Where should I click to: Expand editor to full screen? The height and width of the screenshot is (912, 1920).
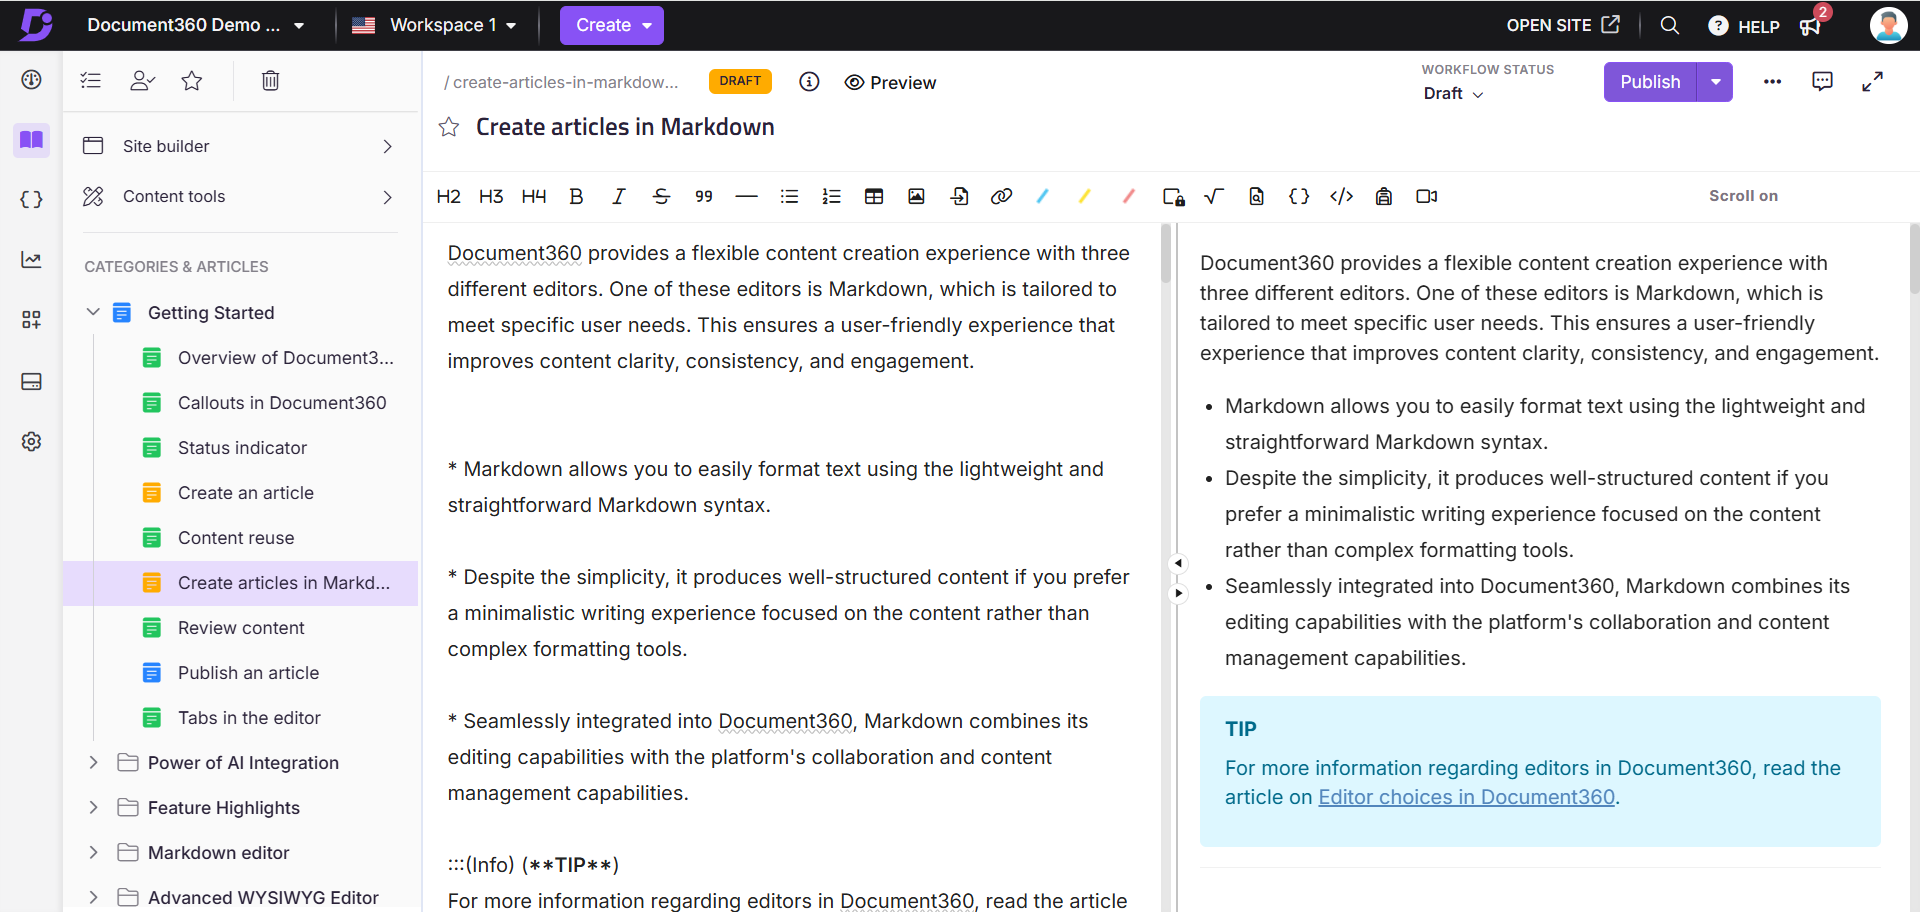point(1872,82)
